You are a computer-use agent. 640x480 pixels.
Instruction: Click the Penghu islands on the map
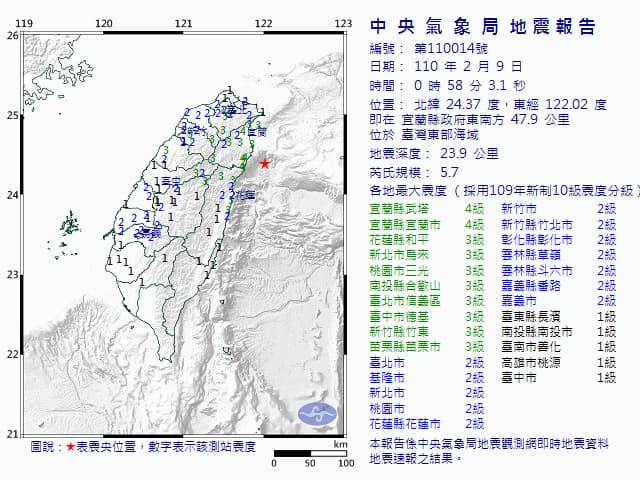click(67, 233)
